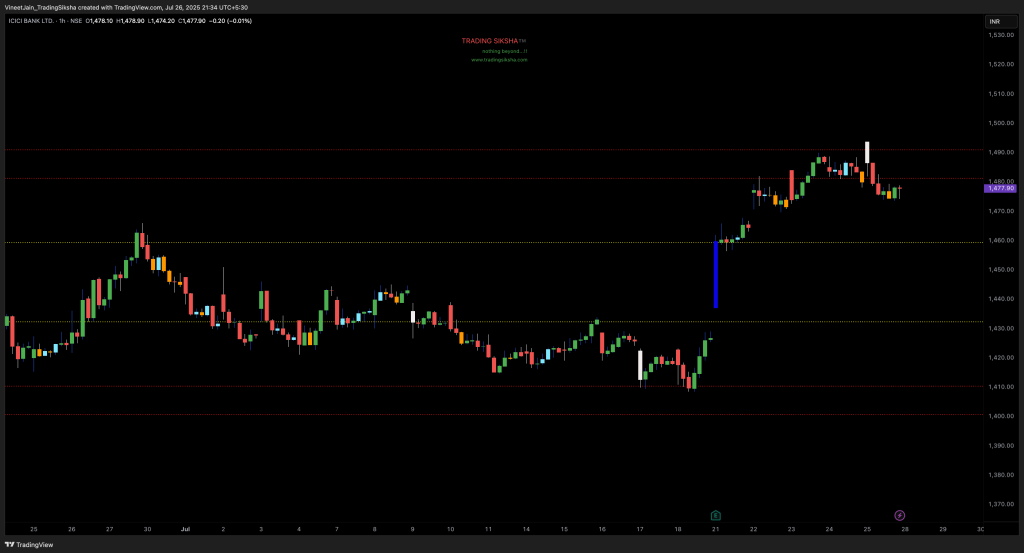Click the 1,370.00 price scale label
1024x553 pixels.
coord(1000,504)
